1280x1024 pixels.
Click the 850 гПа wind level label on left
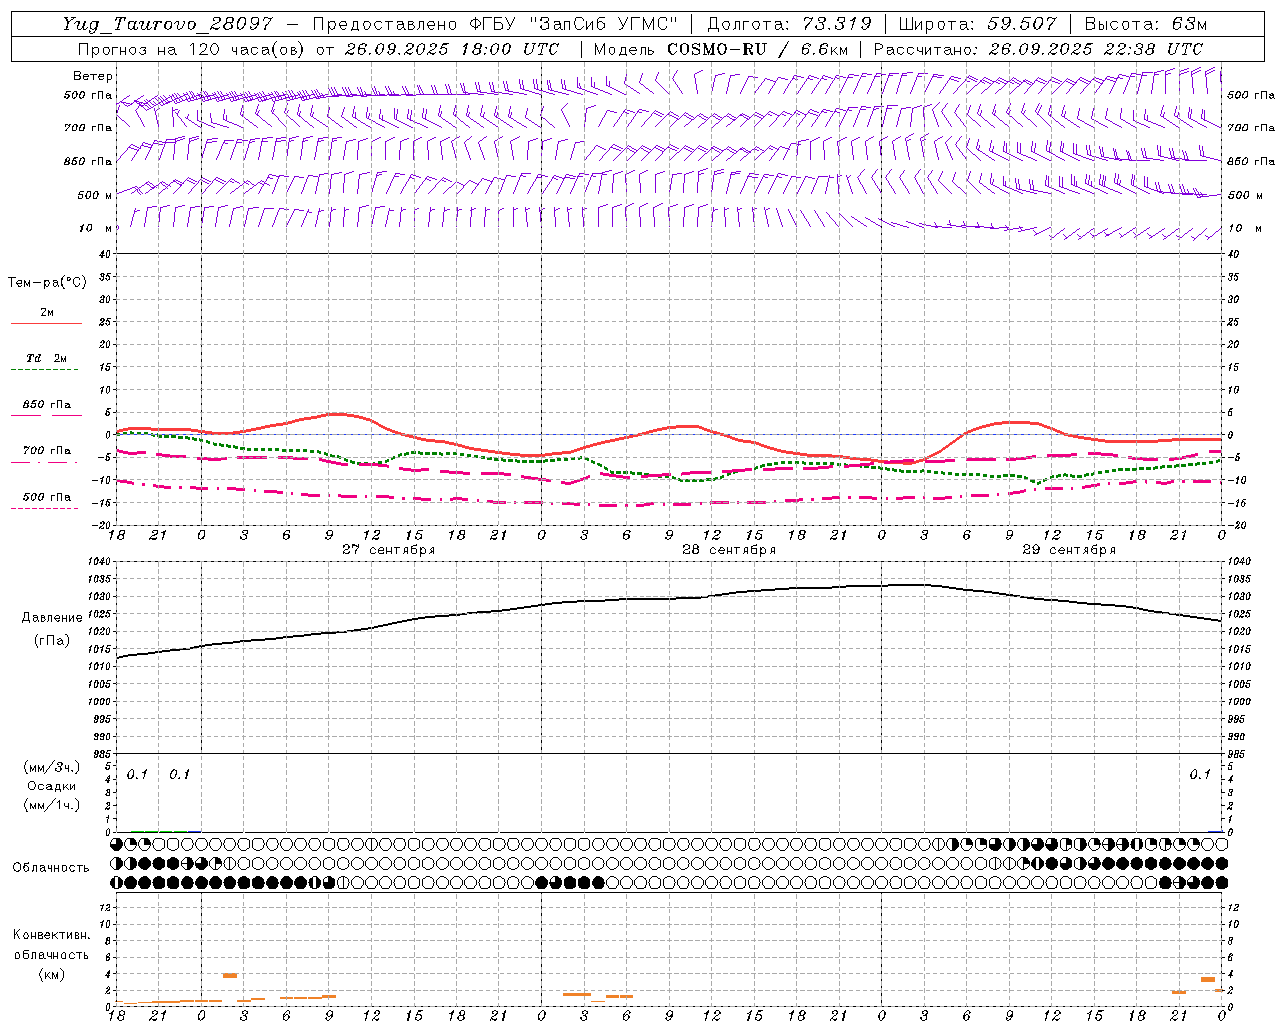(x=88, y=161)
